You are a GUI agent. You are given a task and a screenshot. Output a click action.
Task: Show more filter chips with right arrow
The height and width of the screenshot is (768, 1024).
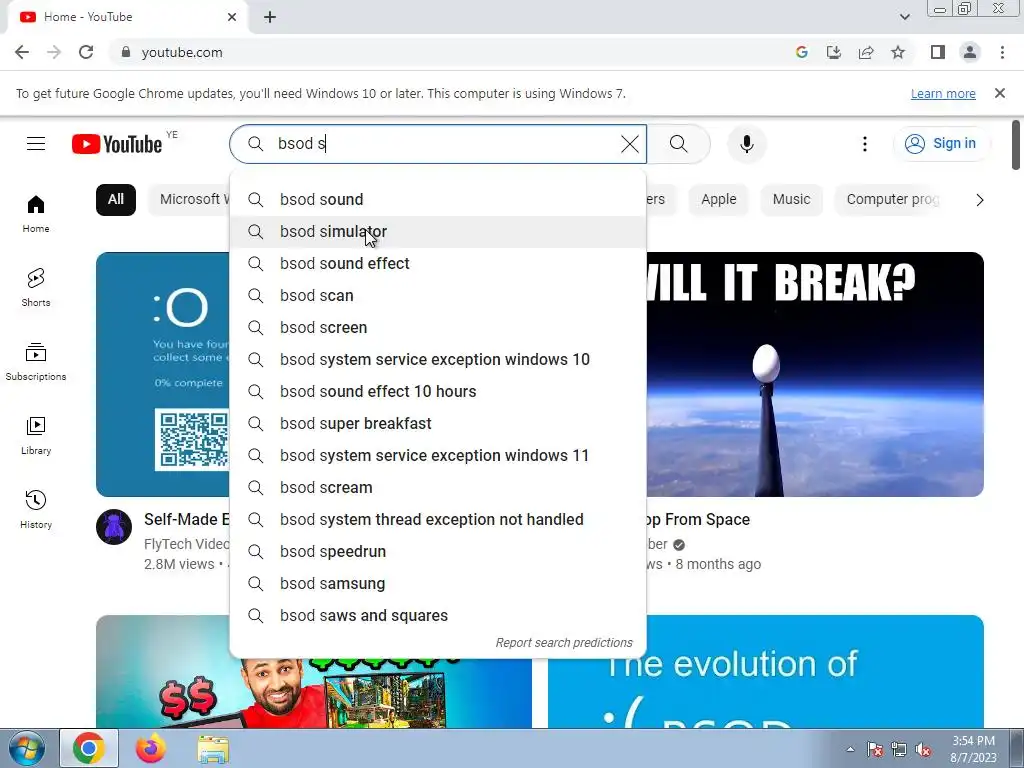[x=979, y=200]
